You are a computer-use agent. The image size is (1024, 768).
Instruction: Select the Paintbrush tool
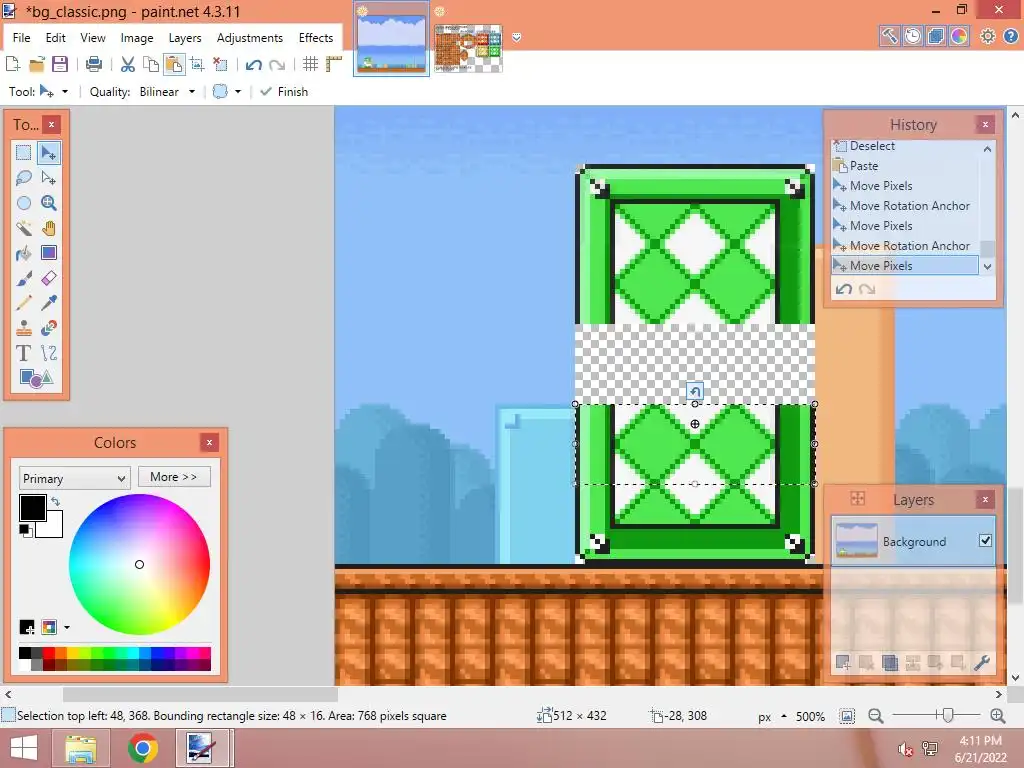[24, 278]
